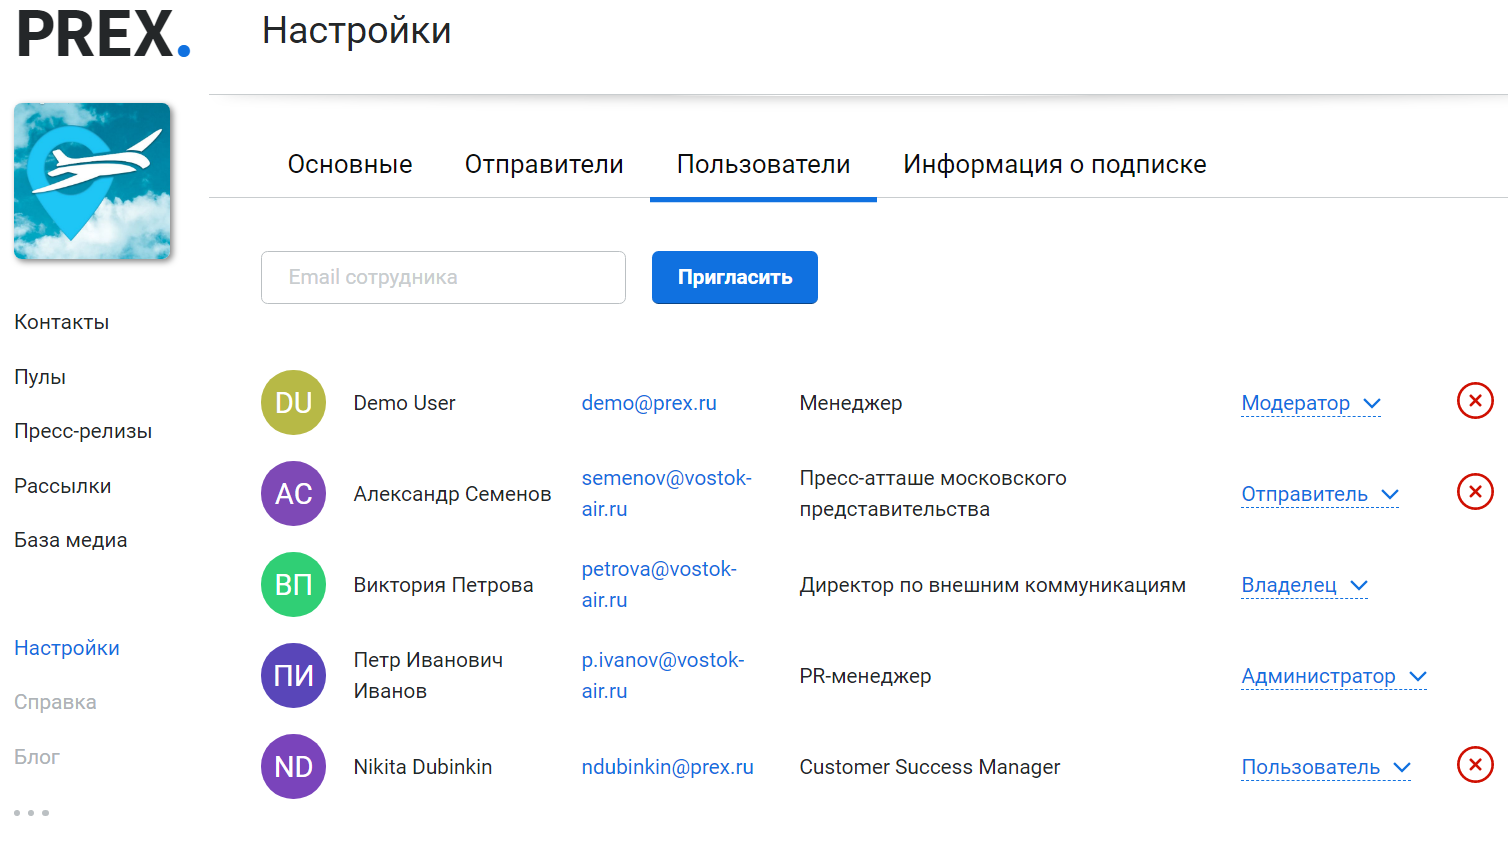This screenshot has height=845, width=1508.
Task: Open the demo@prex.ru email link
Action: (649, 403)
